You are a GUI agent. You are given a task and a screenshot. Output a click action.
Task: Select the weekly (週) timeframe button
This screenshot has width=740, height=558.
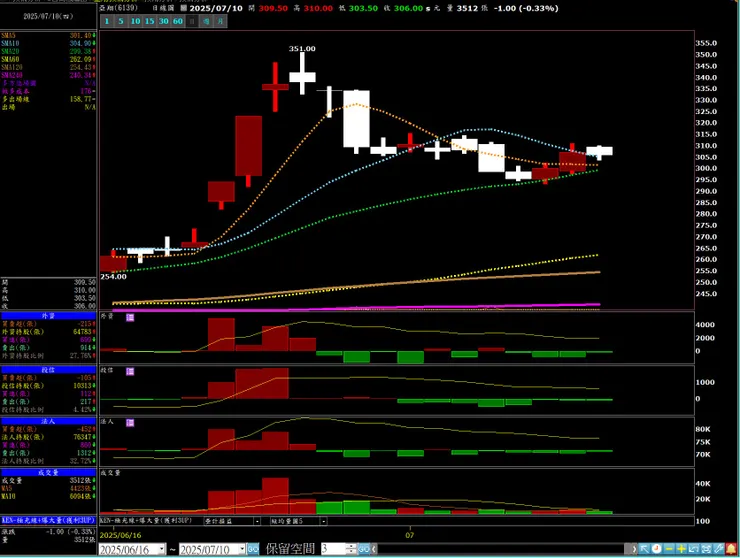(x=206, y=21)
